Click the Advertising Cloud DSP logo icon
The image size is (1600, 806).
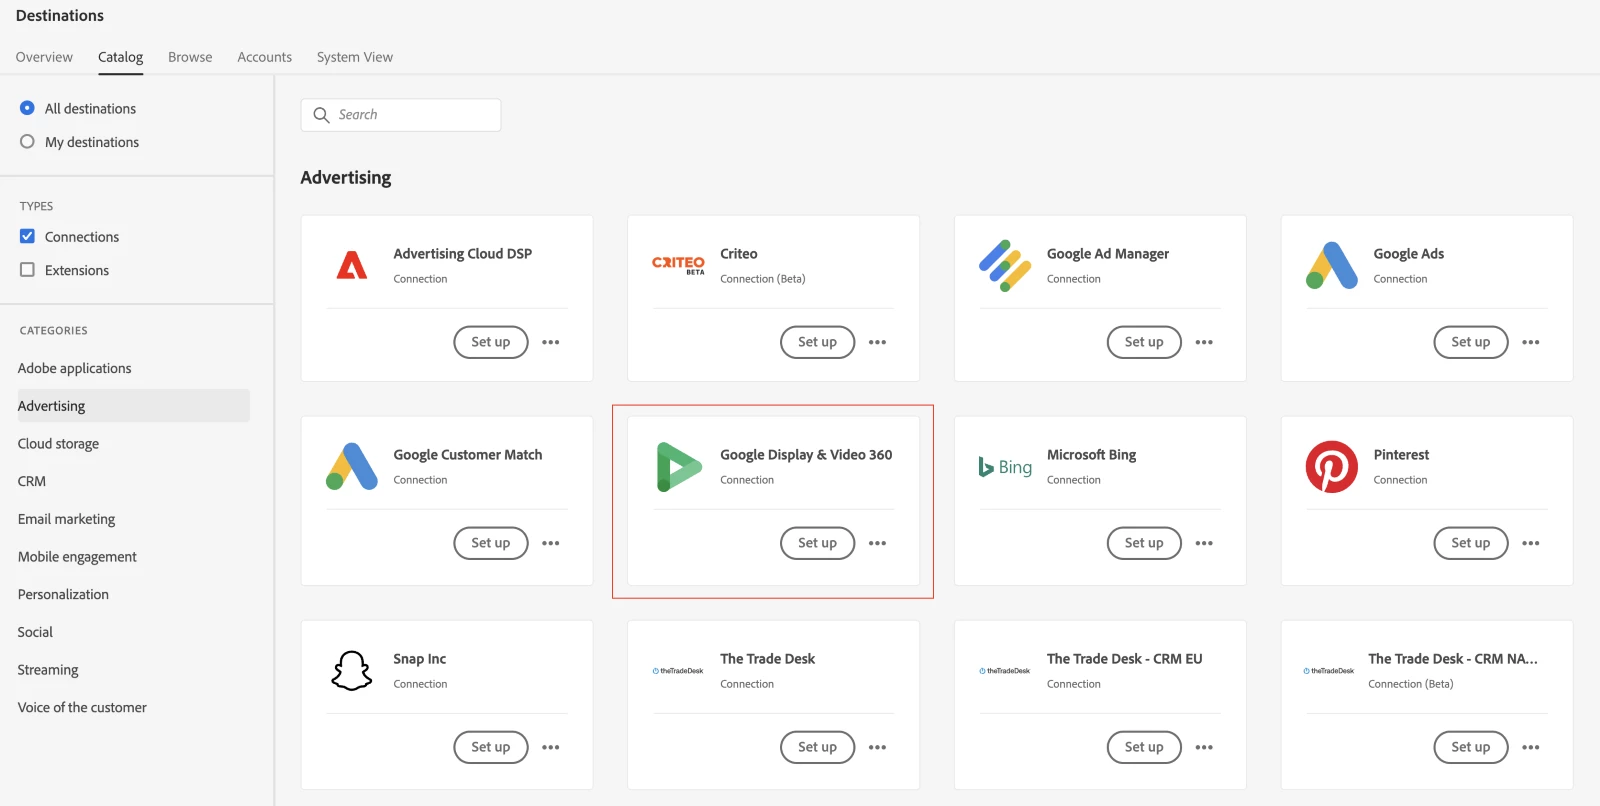coord(351,265)
